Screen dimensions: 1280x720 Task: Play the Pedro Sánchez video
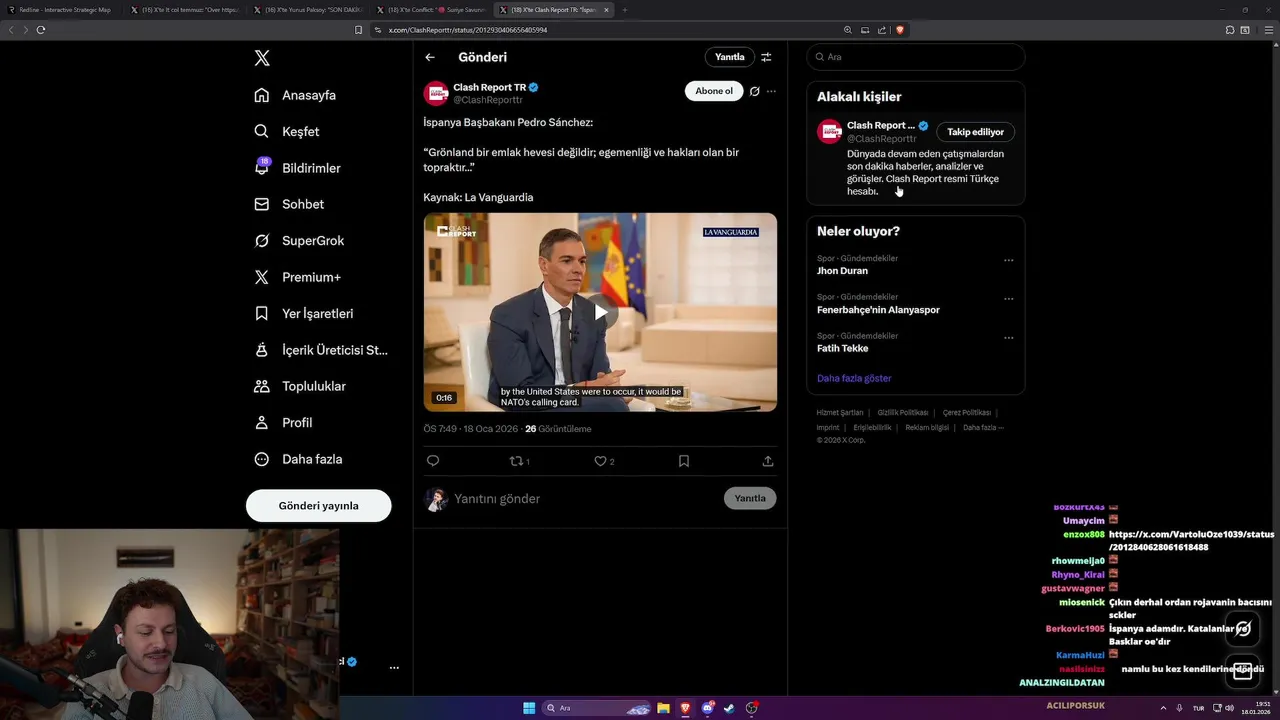tap(600, 312)
